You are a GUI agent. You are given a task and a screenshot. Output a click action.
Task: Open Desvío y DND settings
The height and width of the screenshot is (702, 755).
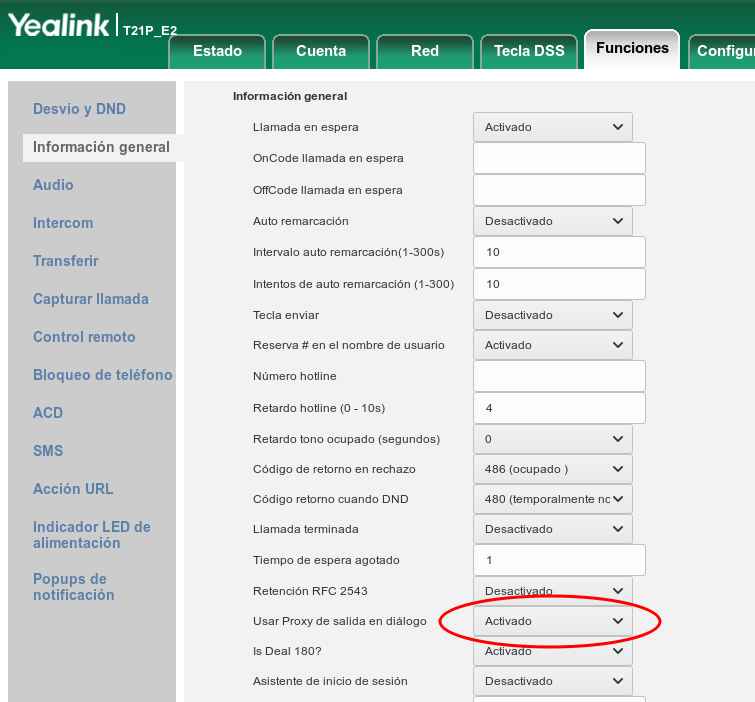pyautogui.click(x=79, y=109)
